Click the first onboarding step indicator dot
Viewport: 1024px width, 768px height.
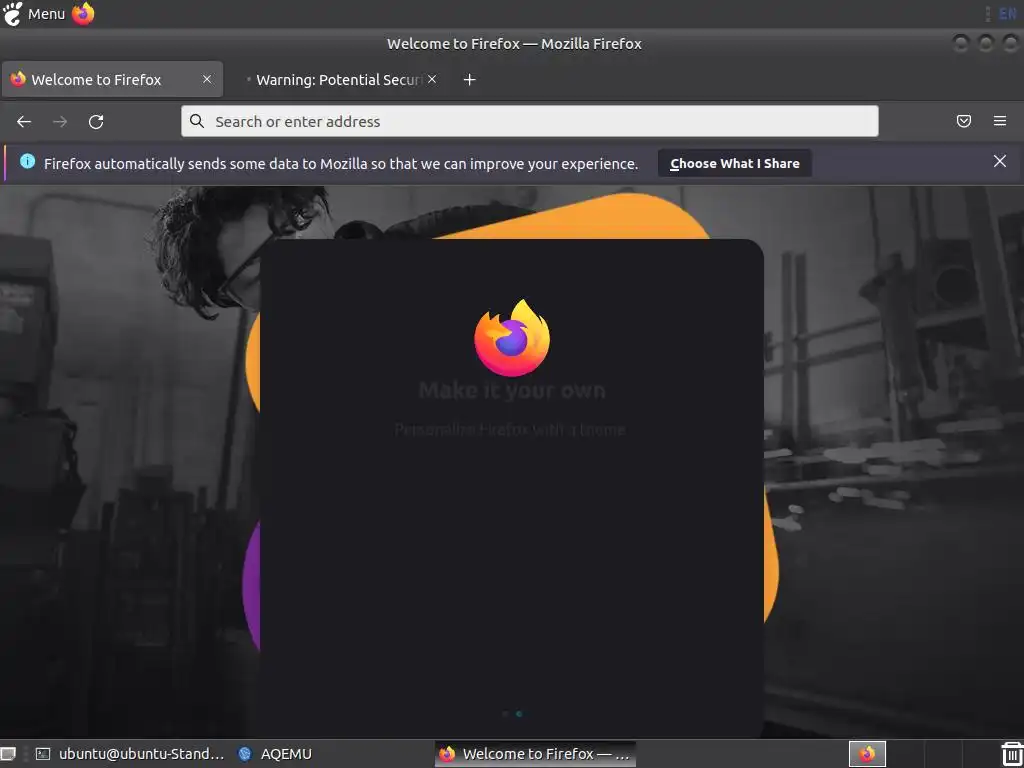click(x=505, y=714)
